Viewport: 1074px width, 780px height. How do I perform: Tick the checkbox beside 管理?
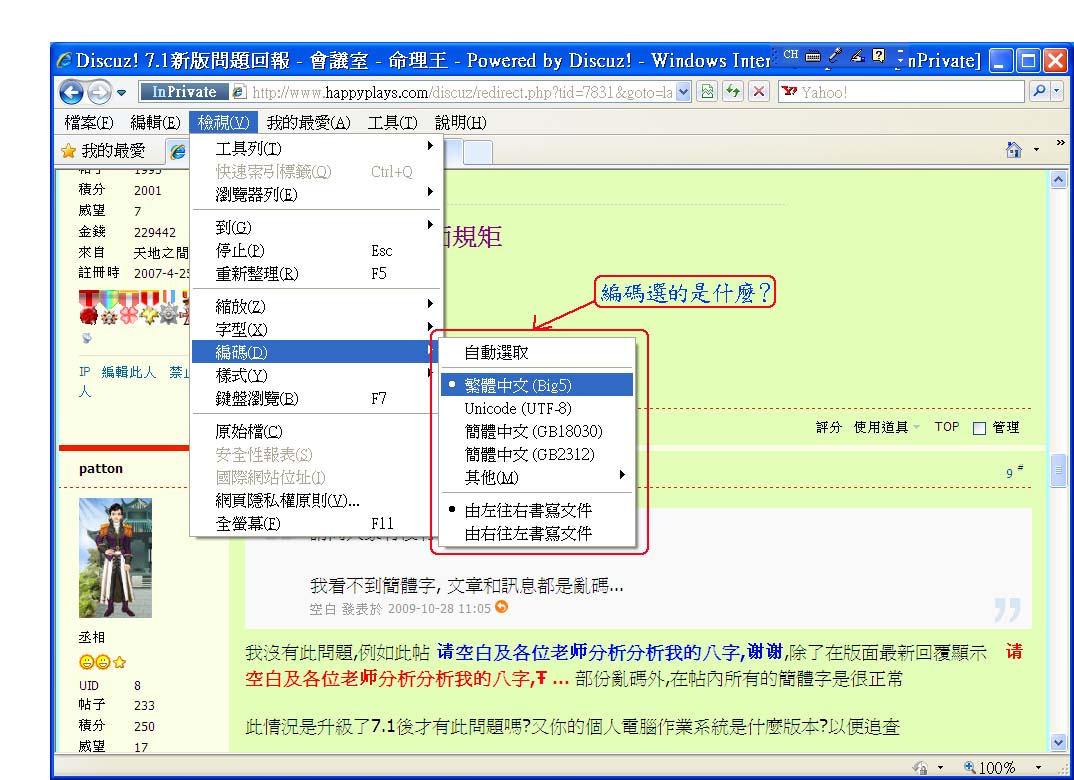pyautogui.click(x=979, y=428)
